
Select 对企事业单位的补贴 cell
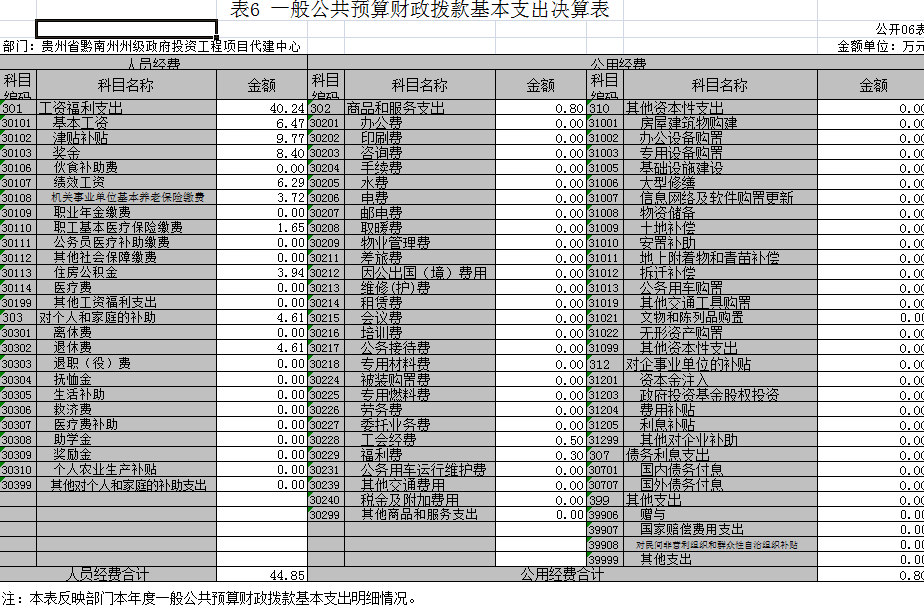(720, 364)
